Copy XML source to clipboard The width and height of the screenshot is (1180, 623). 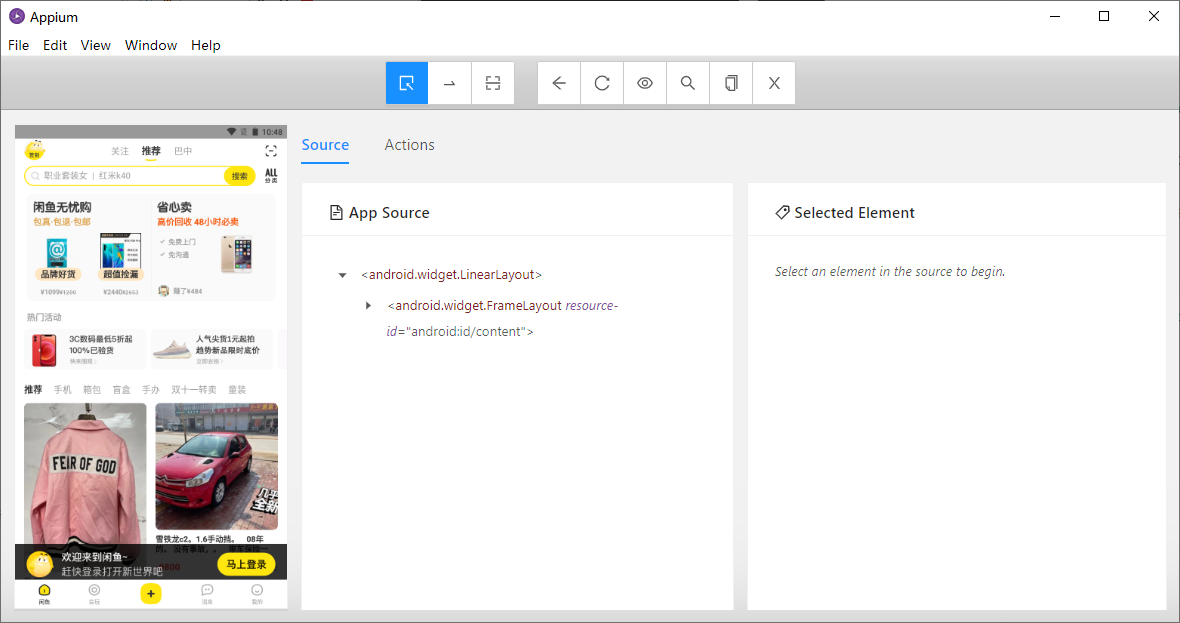click(731, 83)
